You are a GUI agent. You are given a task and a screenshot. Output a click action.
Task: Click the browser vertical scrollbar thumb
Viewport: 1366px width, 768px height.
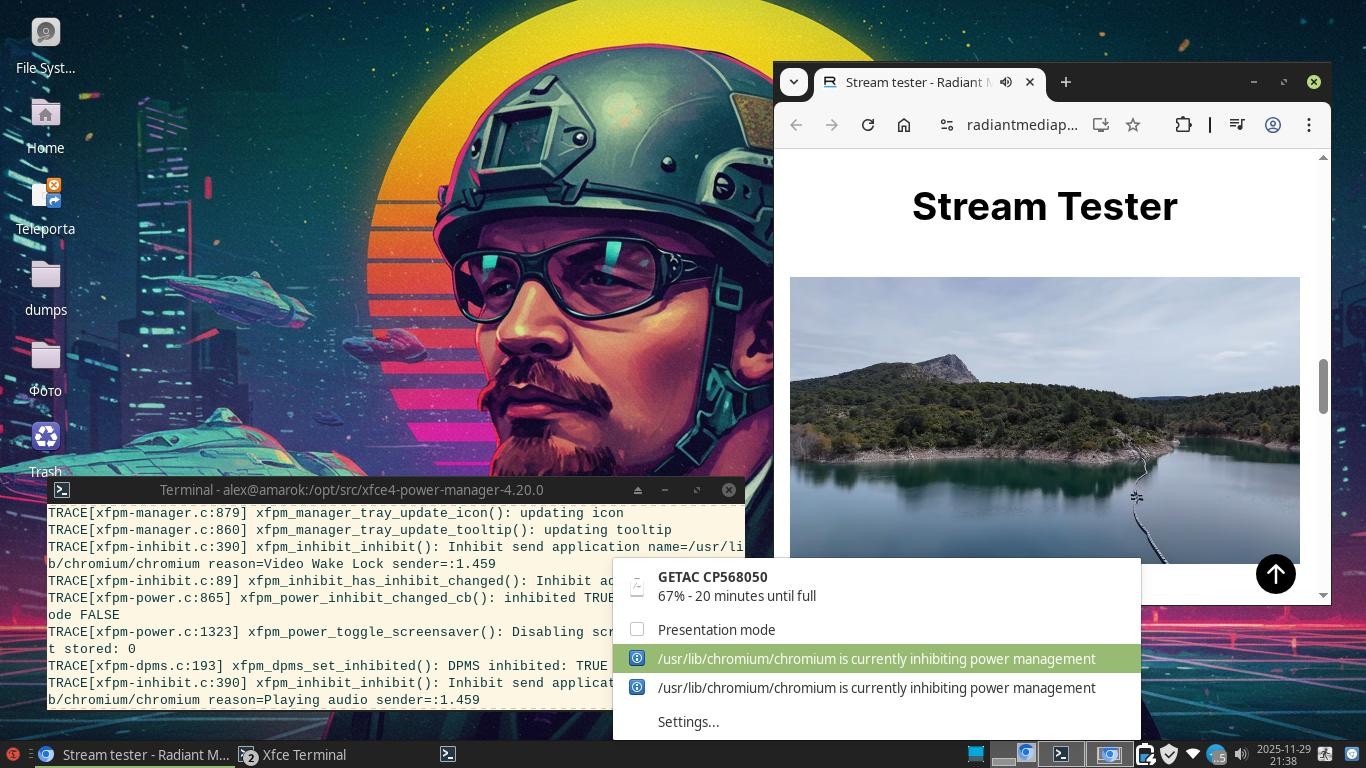pyautogui.click(x=1324, y=386)
